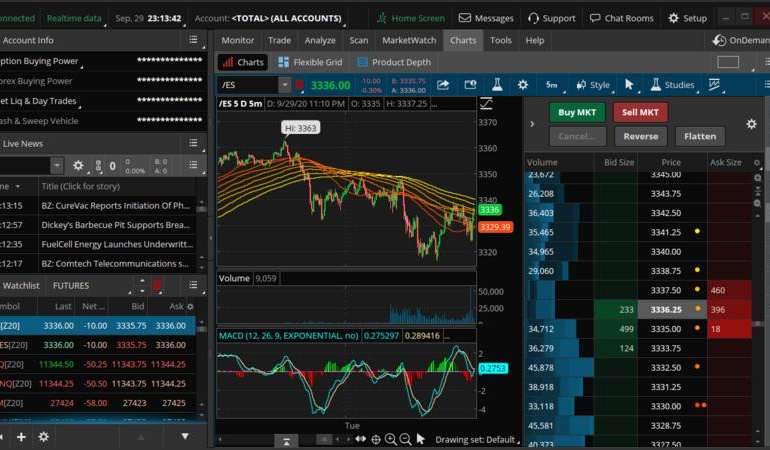The width and height of the screenshot is (770, 450).
Task: Open the news filter settings gear
Action: point(78,166)
